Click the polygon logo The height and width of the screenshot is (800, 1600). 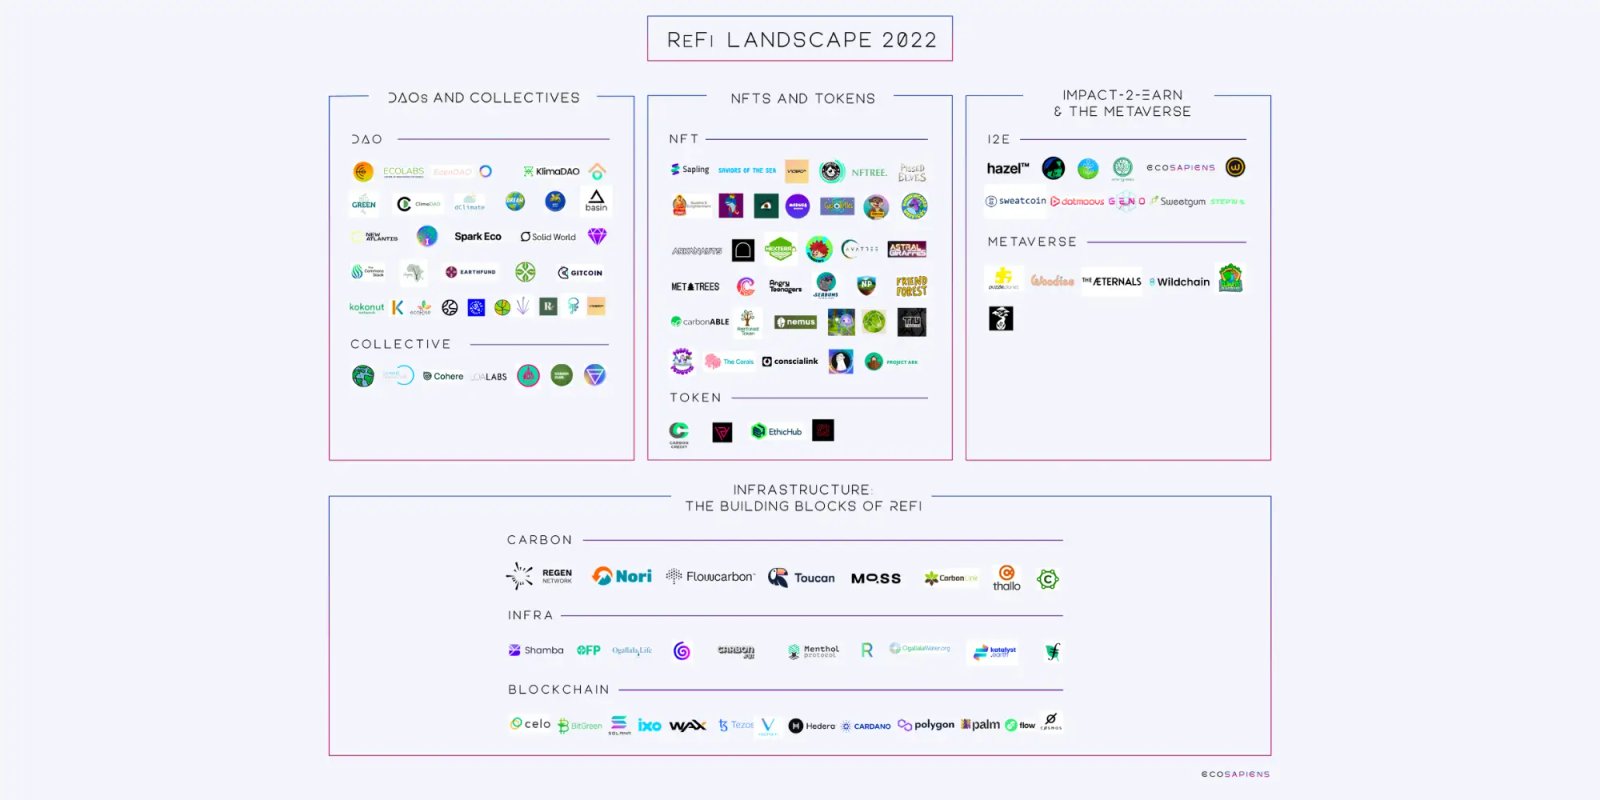pyautogui.click(x=926, y=725)
